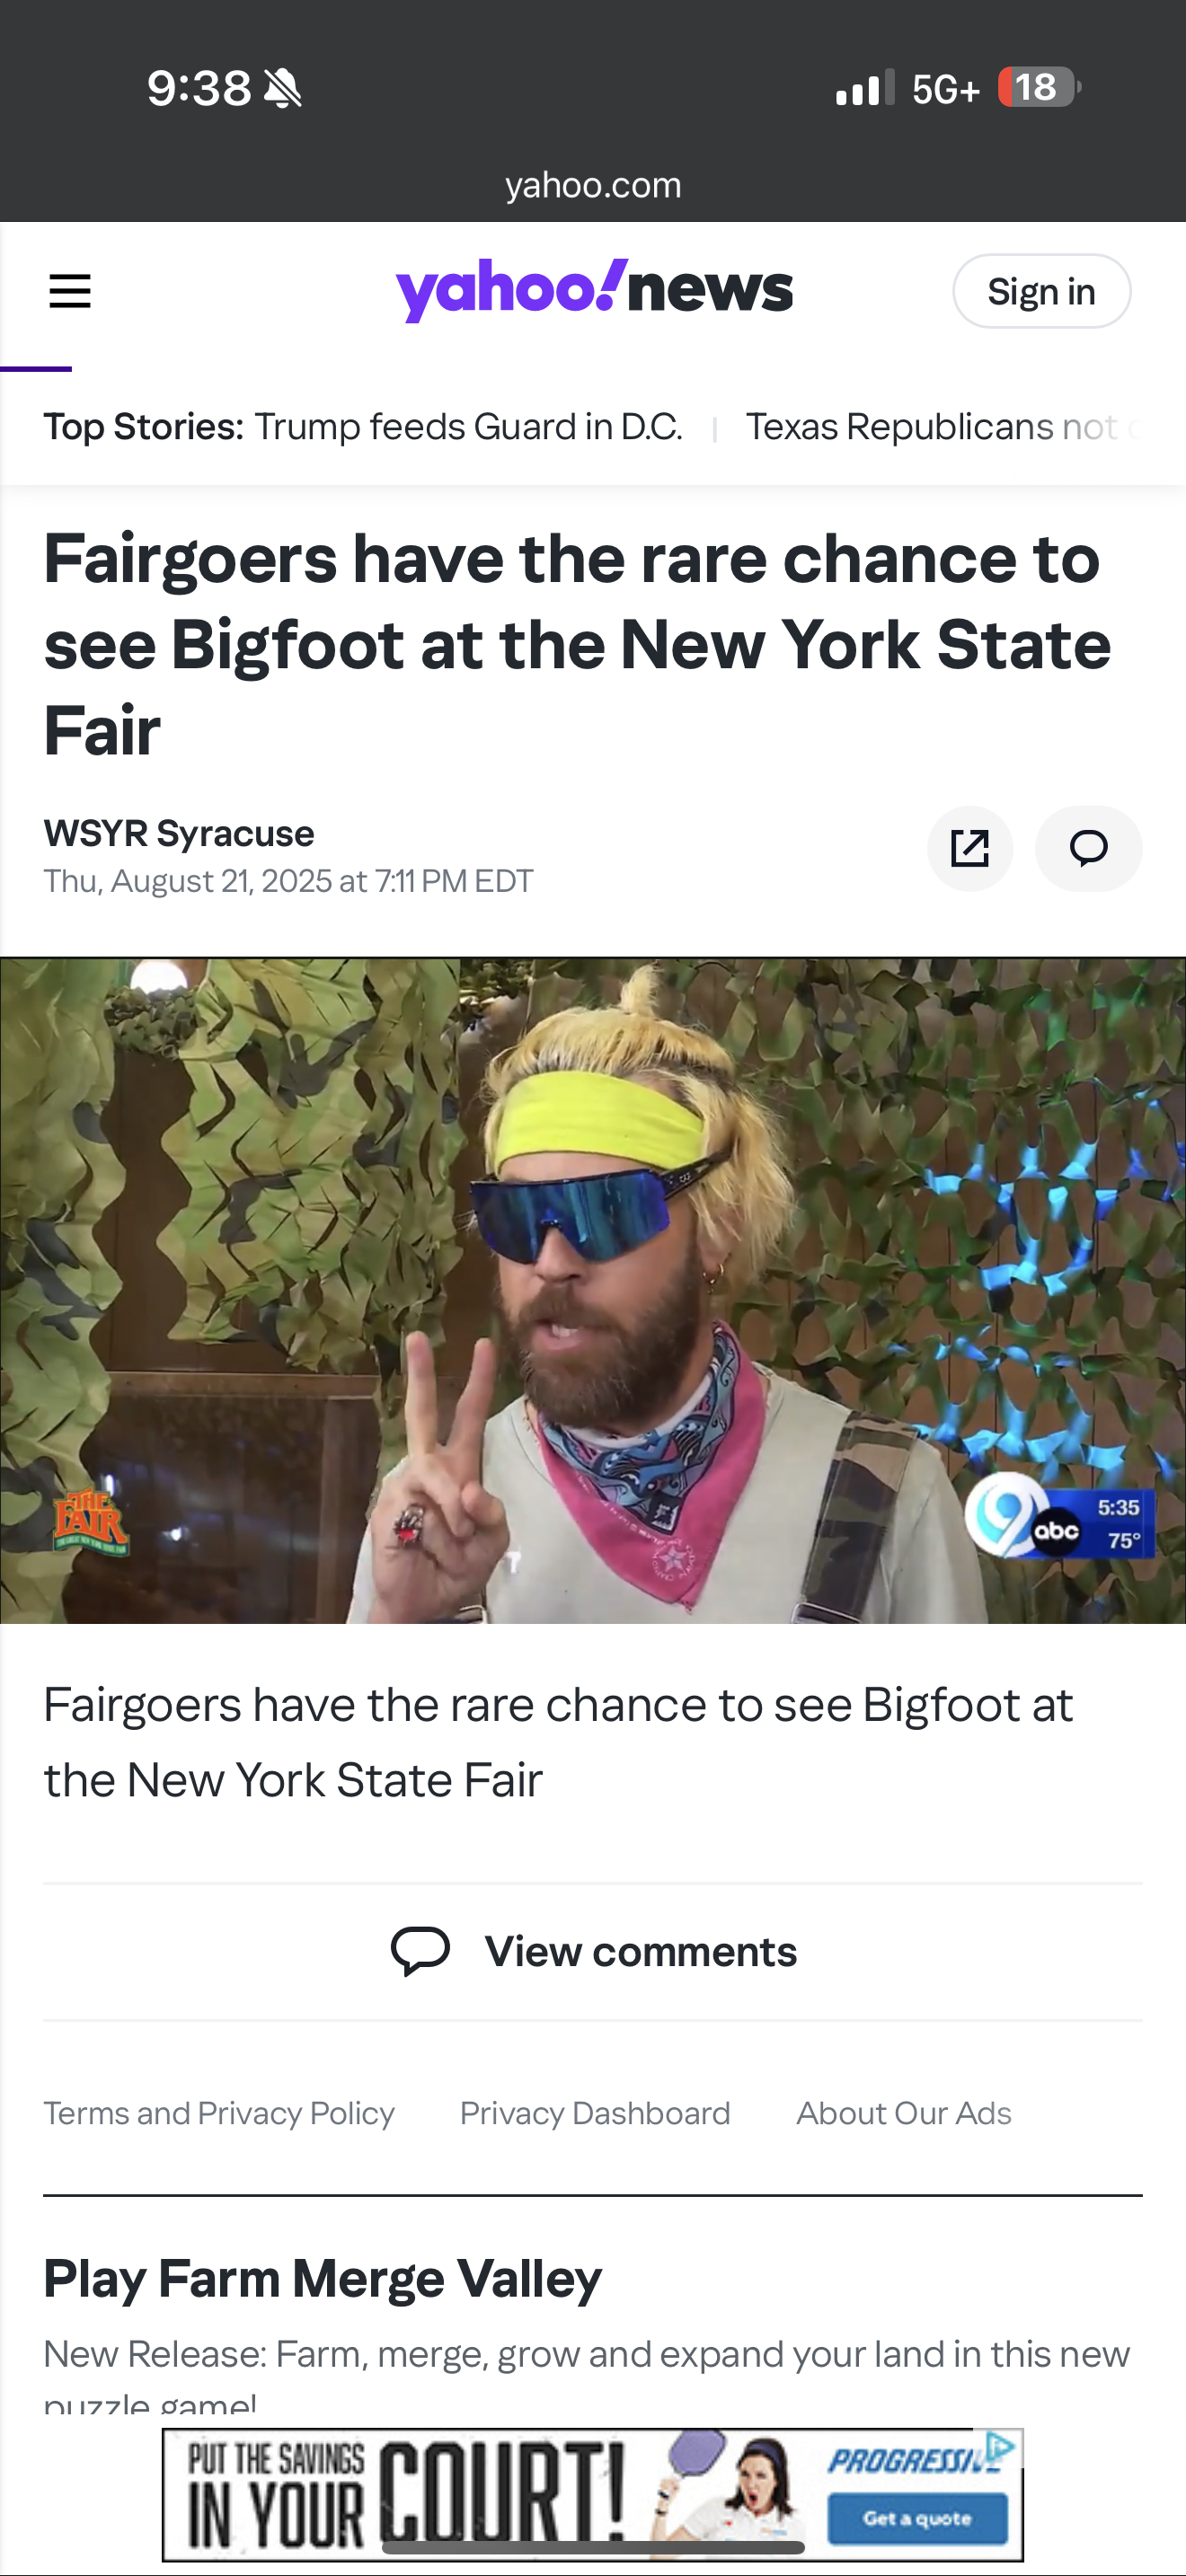Screen dimensions: 1186x2576
Task: Tap the yahoo.com address bar
Action: point(593,185)
